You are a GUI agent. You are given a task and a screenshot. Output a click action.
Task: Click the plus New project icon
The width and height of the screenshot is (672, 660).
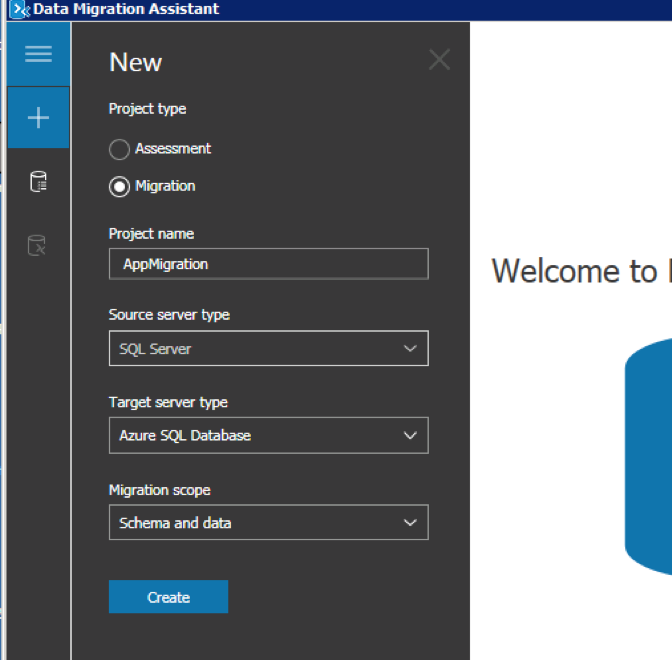39,117
